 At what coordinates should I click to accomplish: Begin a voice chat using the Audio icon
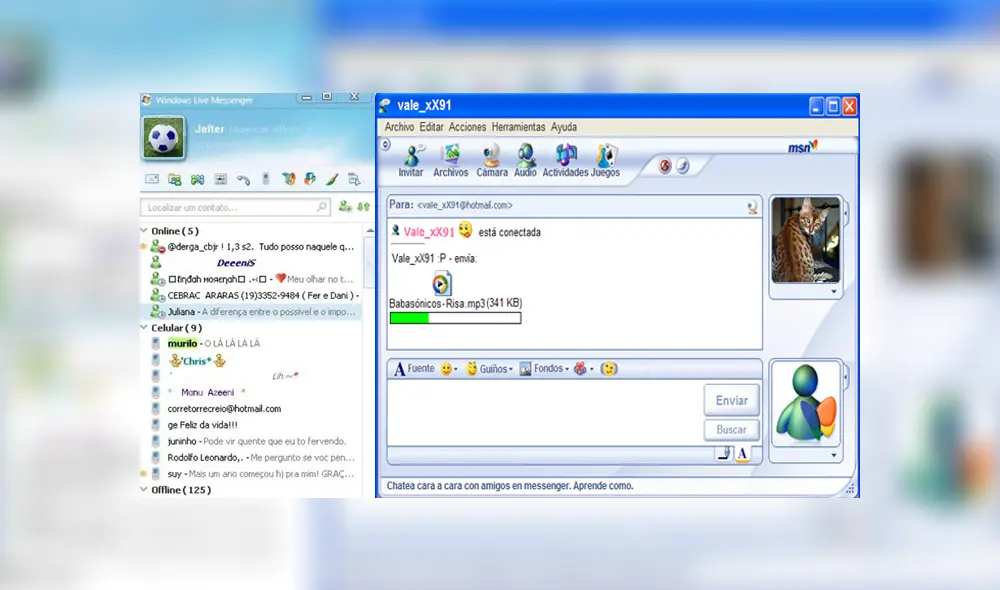coord(526,160)
